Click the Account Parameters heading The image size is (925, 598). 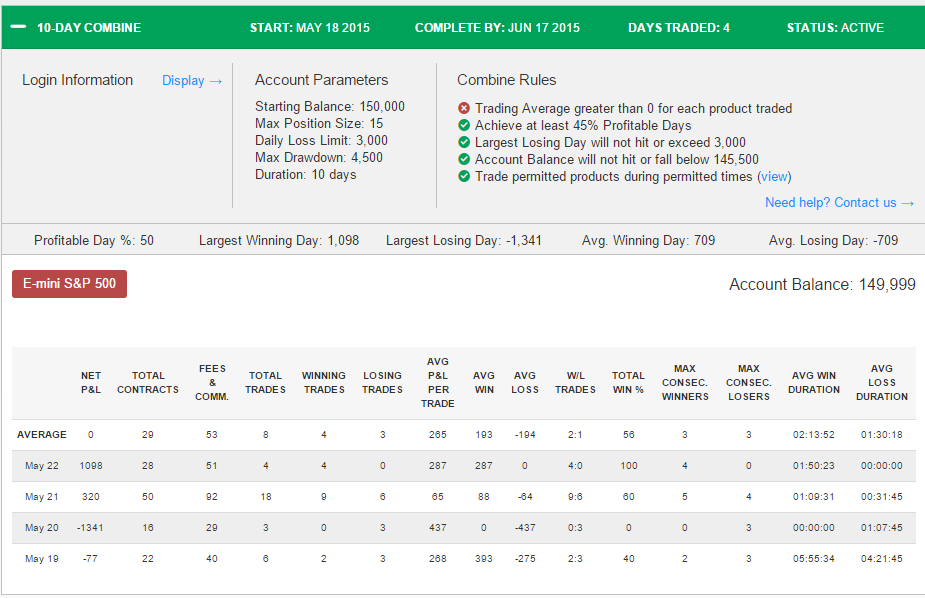pos(322,80)
